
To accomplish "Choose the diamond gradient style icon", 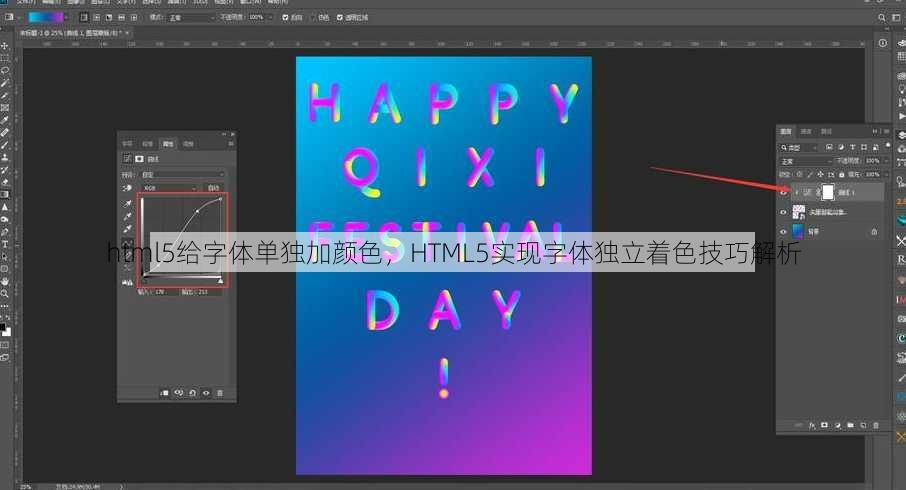I will tap(134, 18).
